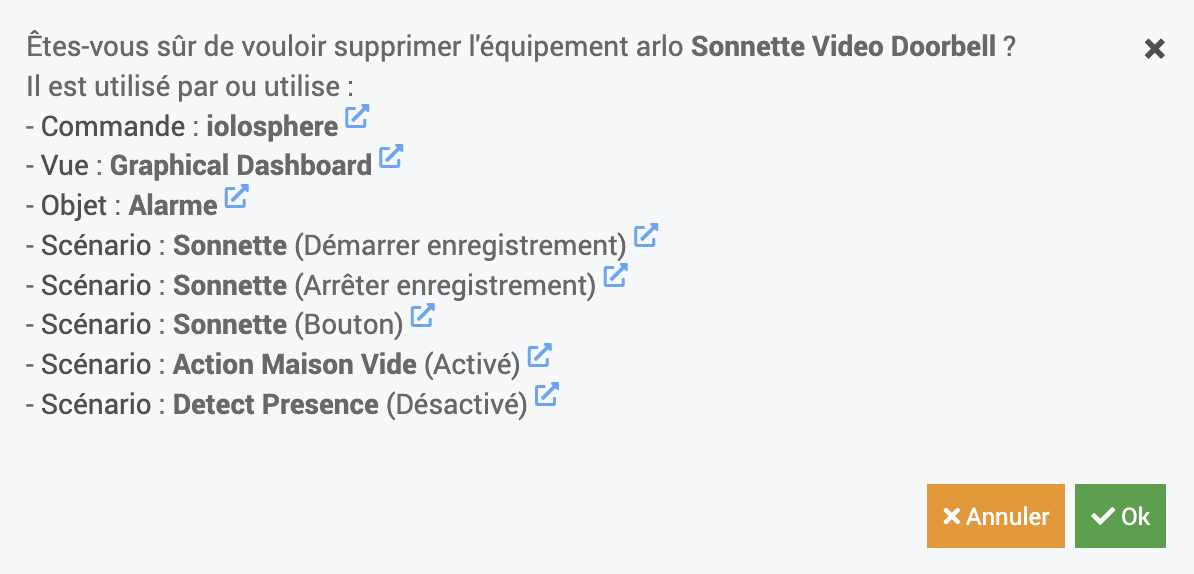The image size is (1194, 574).
Task: Open link icon after Démarrer enregistrement
Action: tap(646, 235)
